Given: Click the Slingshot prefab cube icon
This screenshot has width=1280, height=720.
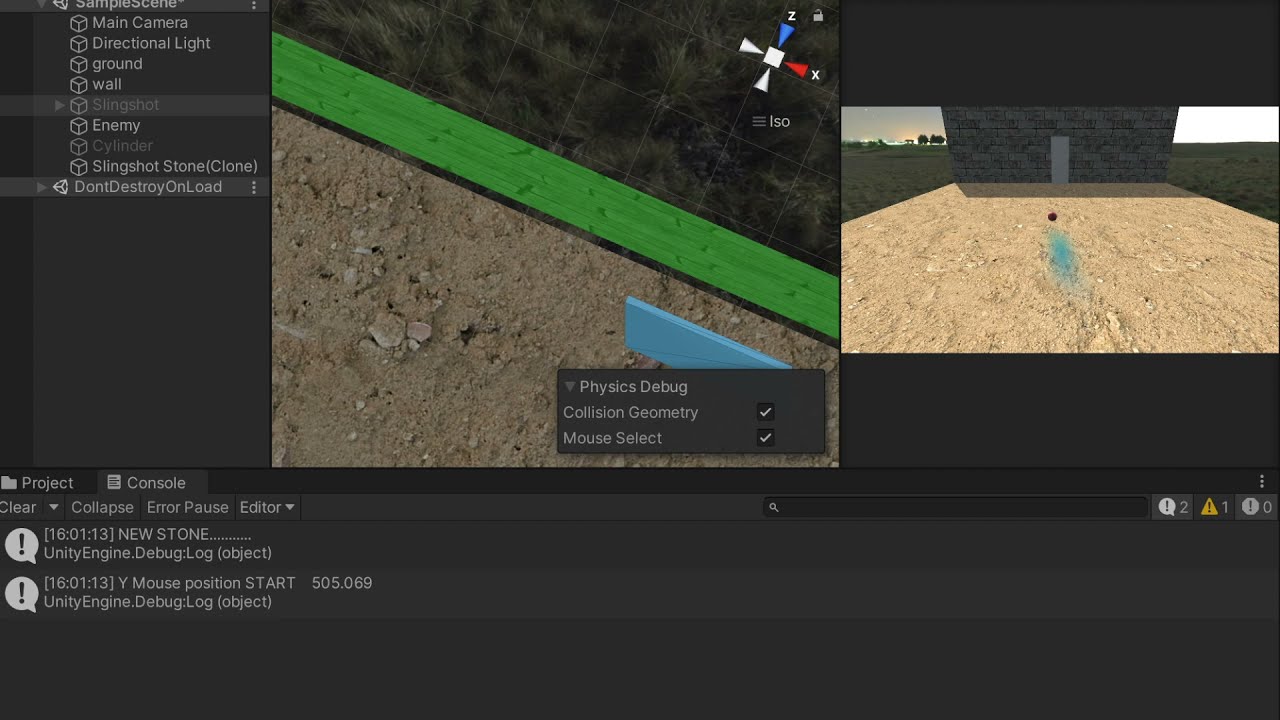Looking at the screenshot, I should click(79, 105).
